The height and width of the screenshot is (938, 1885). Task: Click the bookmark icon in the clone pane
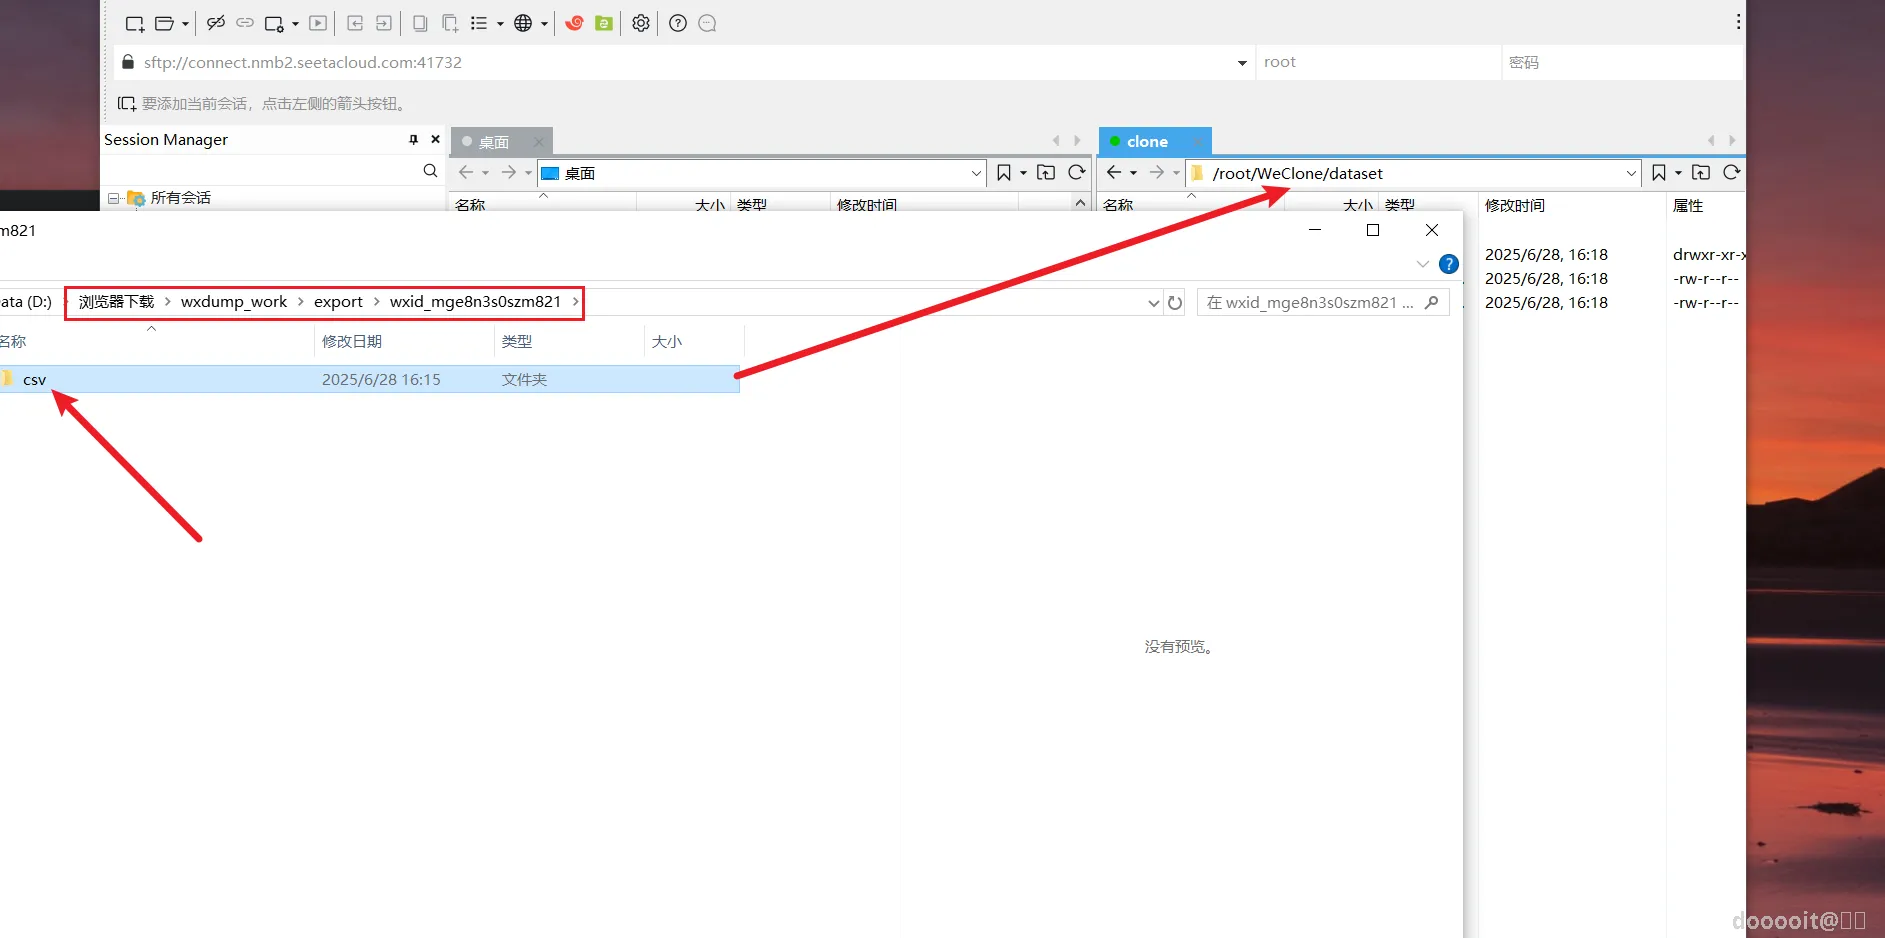(x=1659, y=173)
